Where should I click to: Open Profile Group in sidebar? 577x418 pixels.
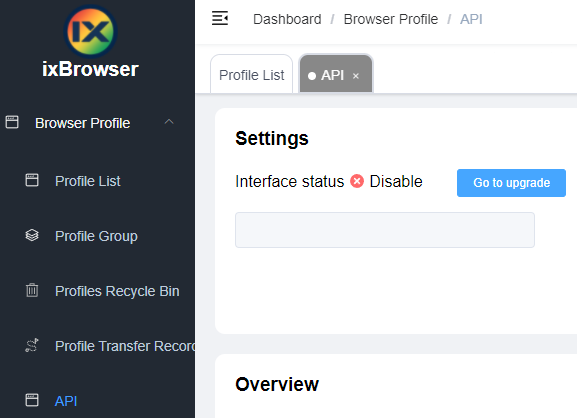[96, 236]
